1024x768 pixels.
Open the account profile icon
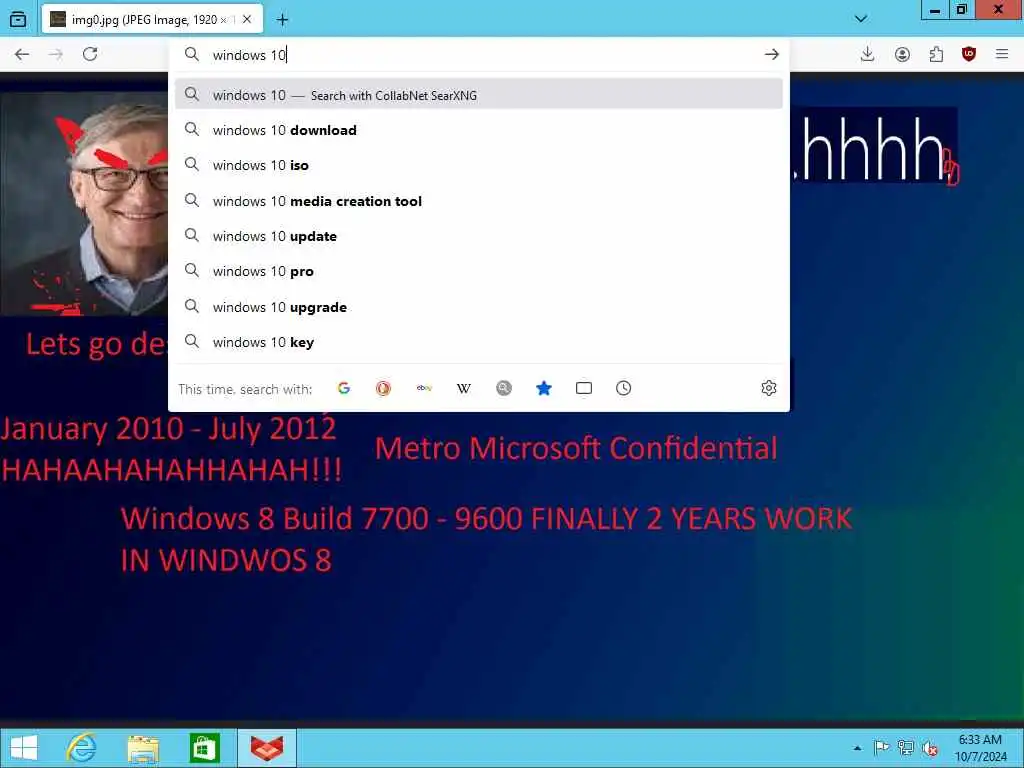coord(902,54)
